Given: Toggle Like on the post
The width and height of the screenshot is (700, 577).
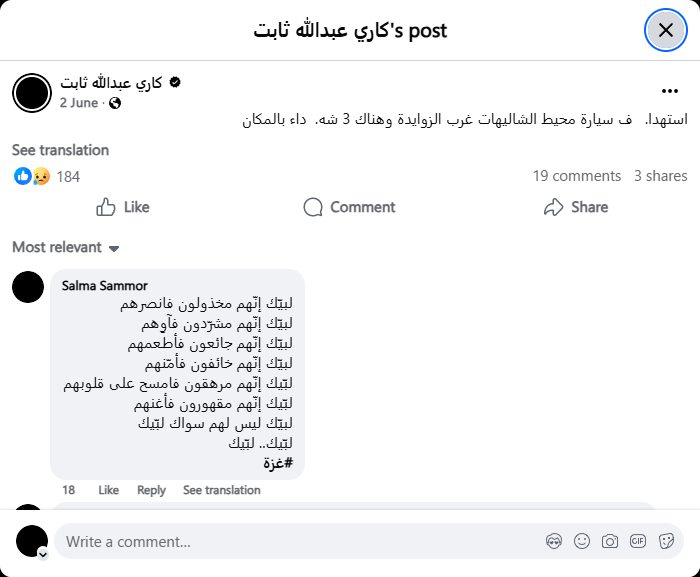Looking at the screenshot, I should pos(123,207).
